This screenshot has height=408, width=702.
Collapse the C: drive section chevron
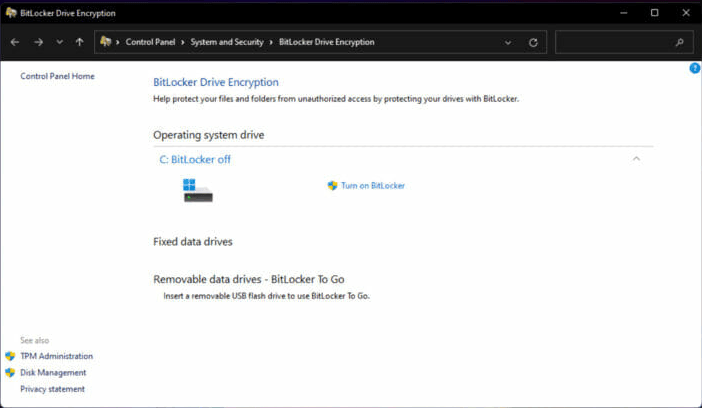click(636, 159)
